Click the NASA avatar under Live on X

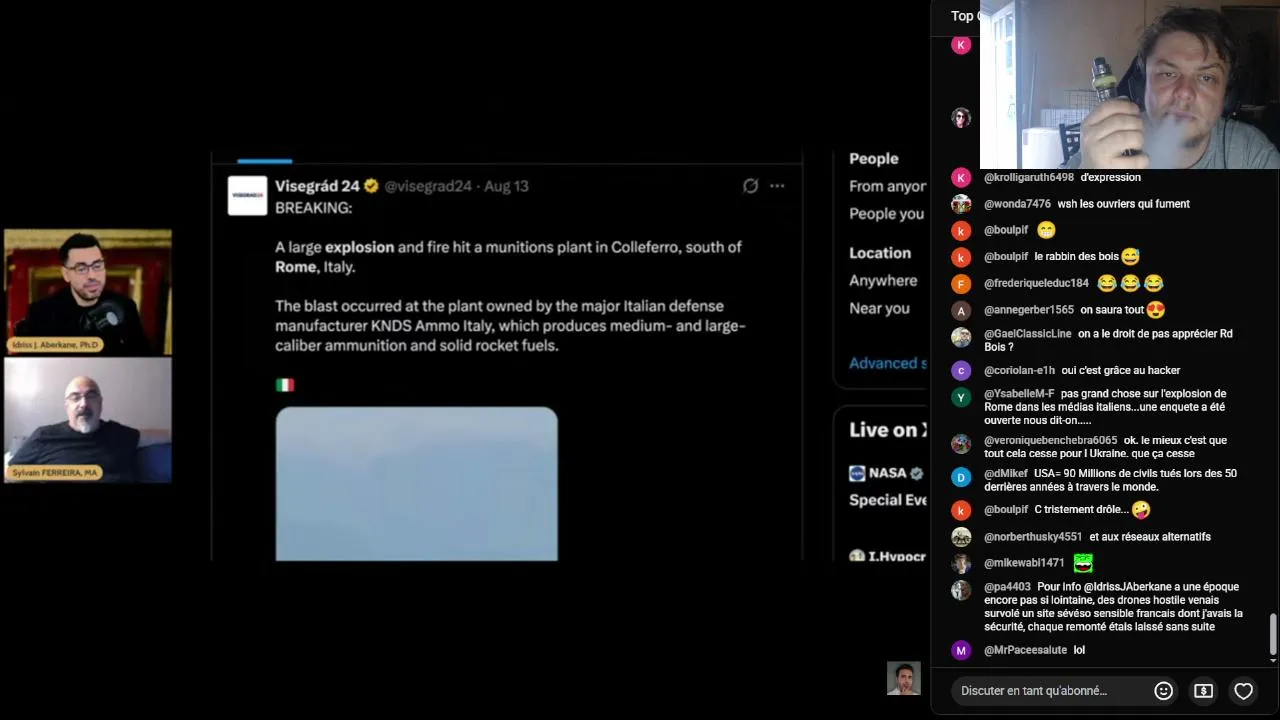click(x=857, y=473)
